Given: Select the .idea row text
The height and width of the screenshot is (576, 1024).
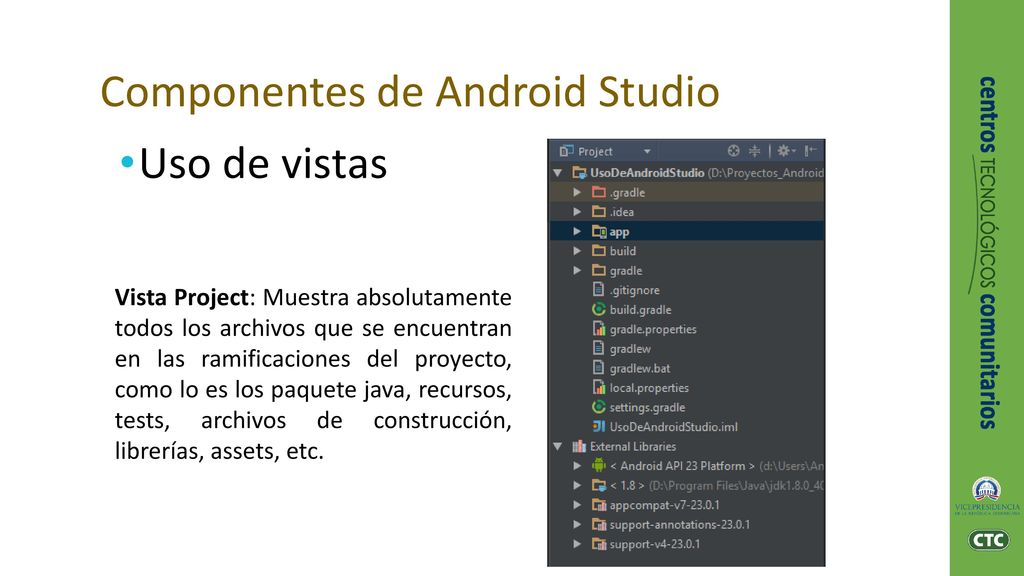Looking at the screenshot, I should [622, 212].
